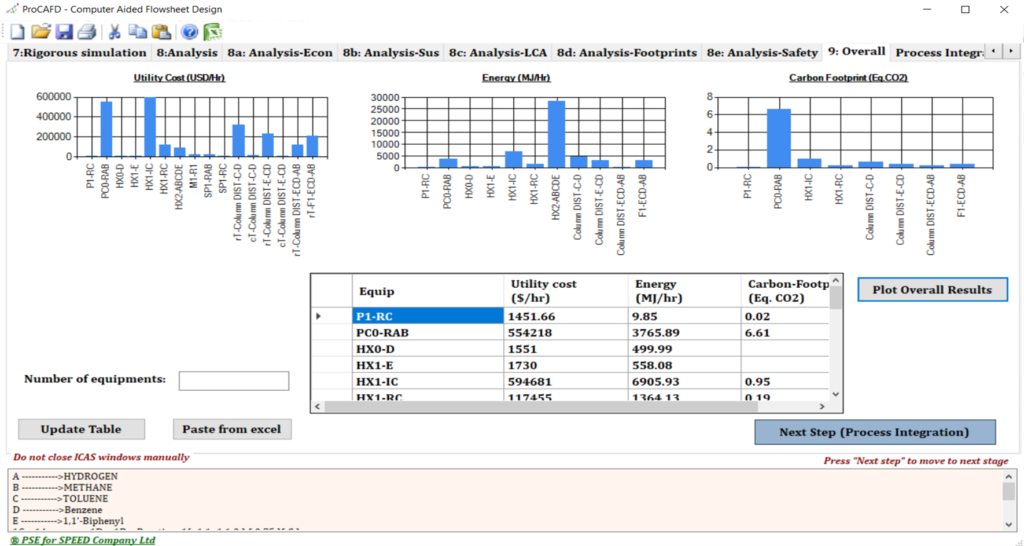Select energy cell 3765.89
Viewport: 1024px width, 546px height.
(684, 332)
